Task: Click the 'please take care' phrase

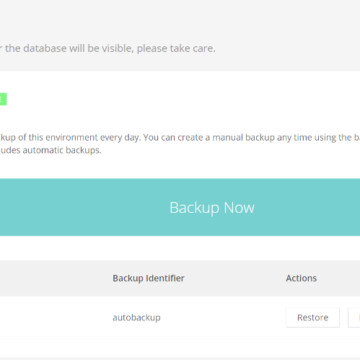Action: (176, 48)
